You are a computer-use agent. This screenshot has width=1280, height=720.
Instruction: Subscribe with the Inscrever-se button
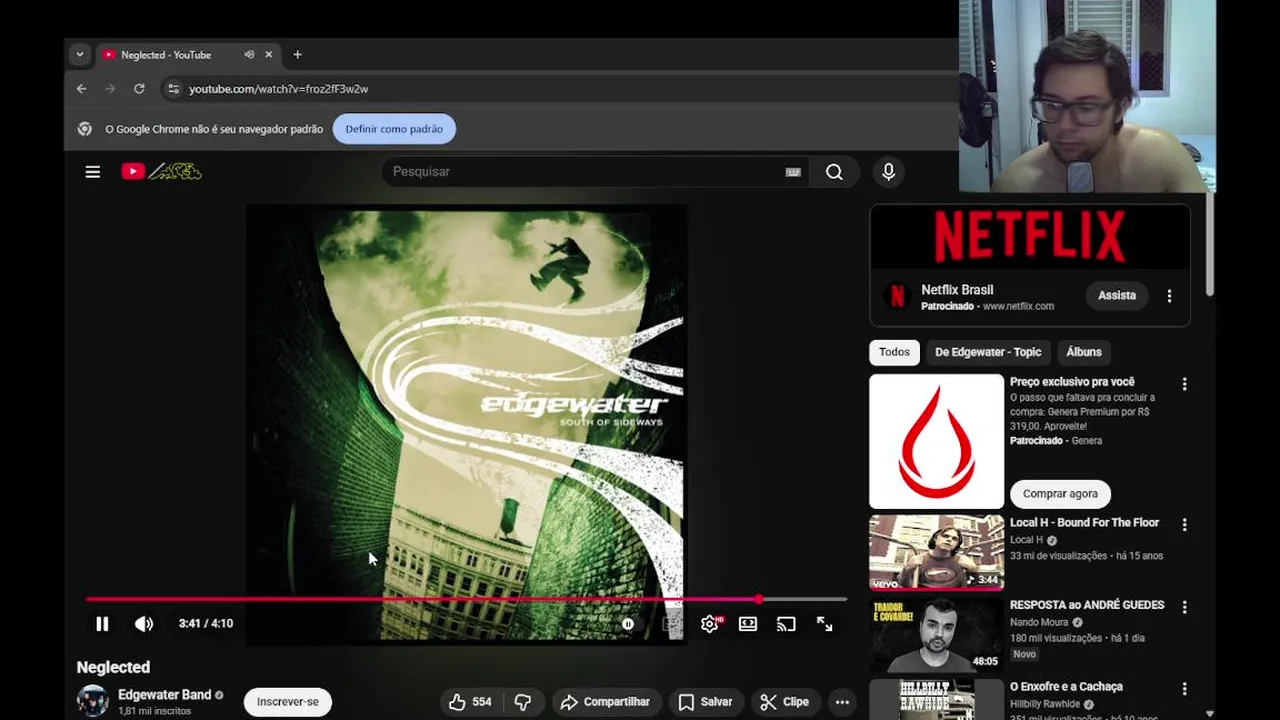(x=288, y=702)
